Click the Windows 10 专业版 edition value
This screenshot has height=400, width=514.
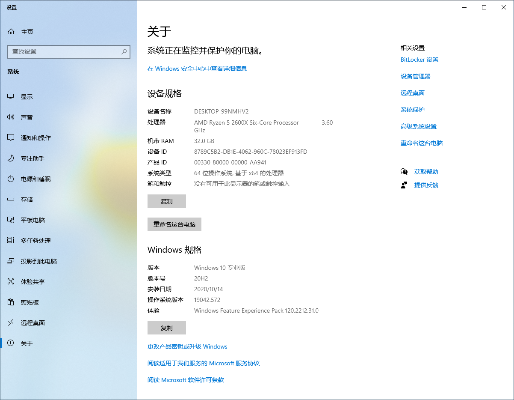[x=220, y=268]
